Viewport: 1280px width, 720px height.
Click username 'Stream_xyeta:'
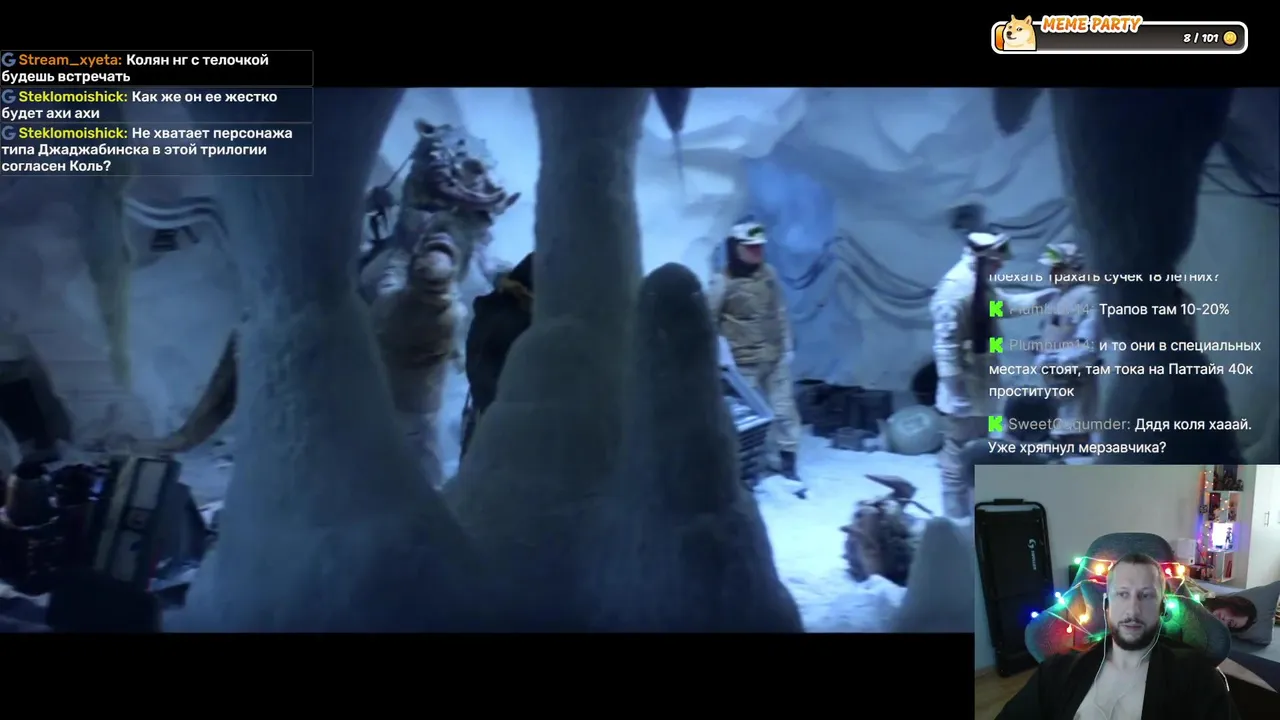click(x=70, y=60)
